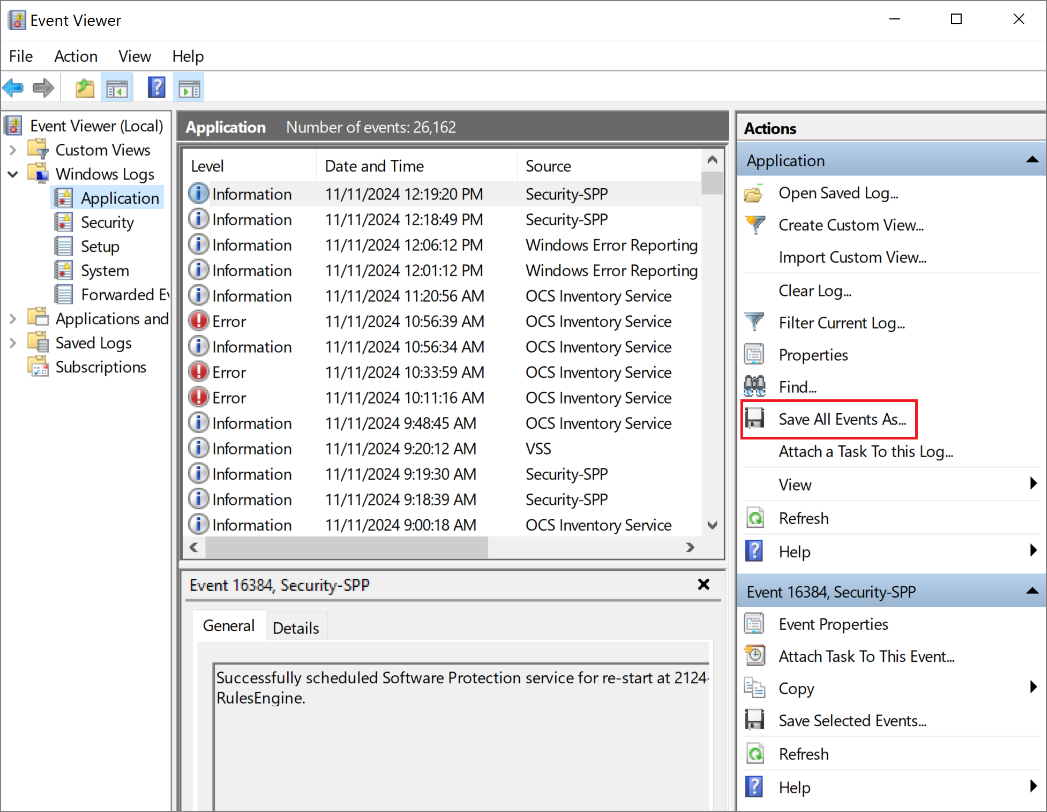Select Windows Error Reporting event at 12:06:12 PM
This screenshot has width=1047, height=812.
(444, 245)
